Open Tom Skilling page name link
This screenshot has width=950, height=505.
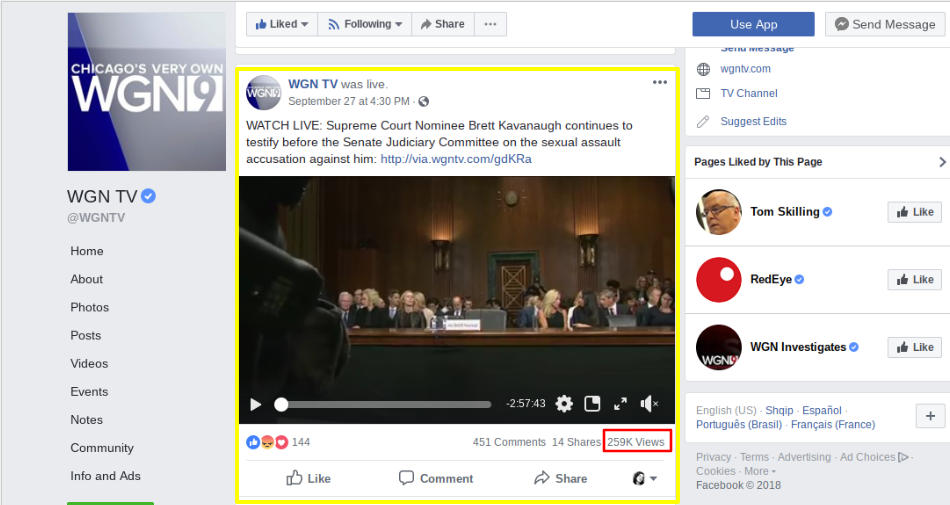pos(785,212)
